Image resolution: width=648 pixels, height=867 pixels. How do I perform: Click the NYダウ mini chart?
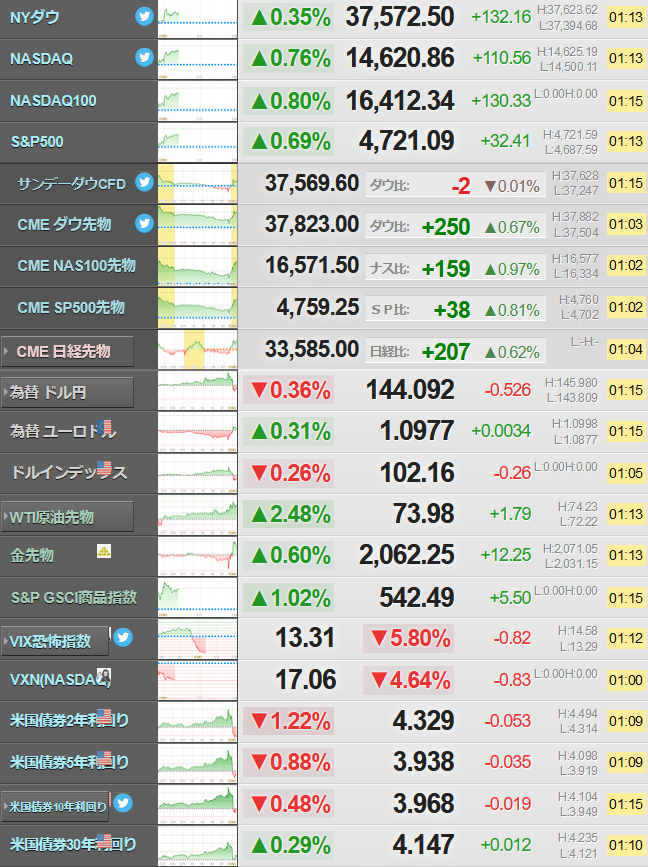coord(197,19)
